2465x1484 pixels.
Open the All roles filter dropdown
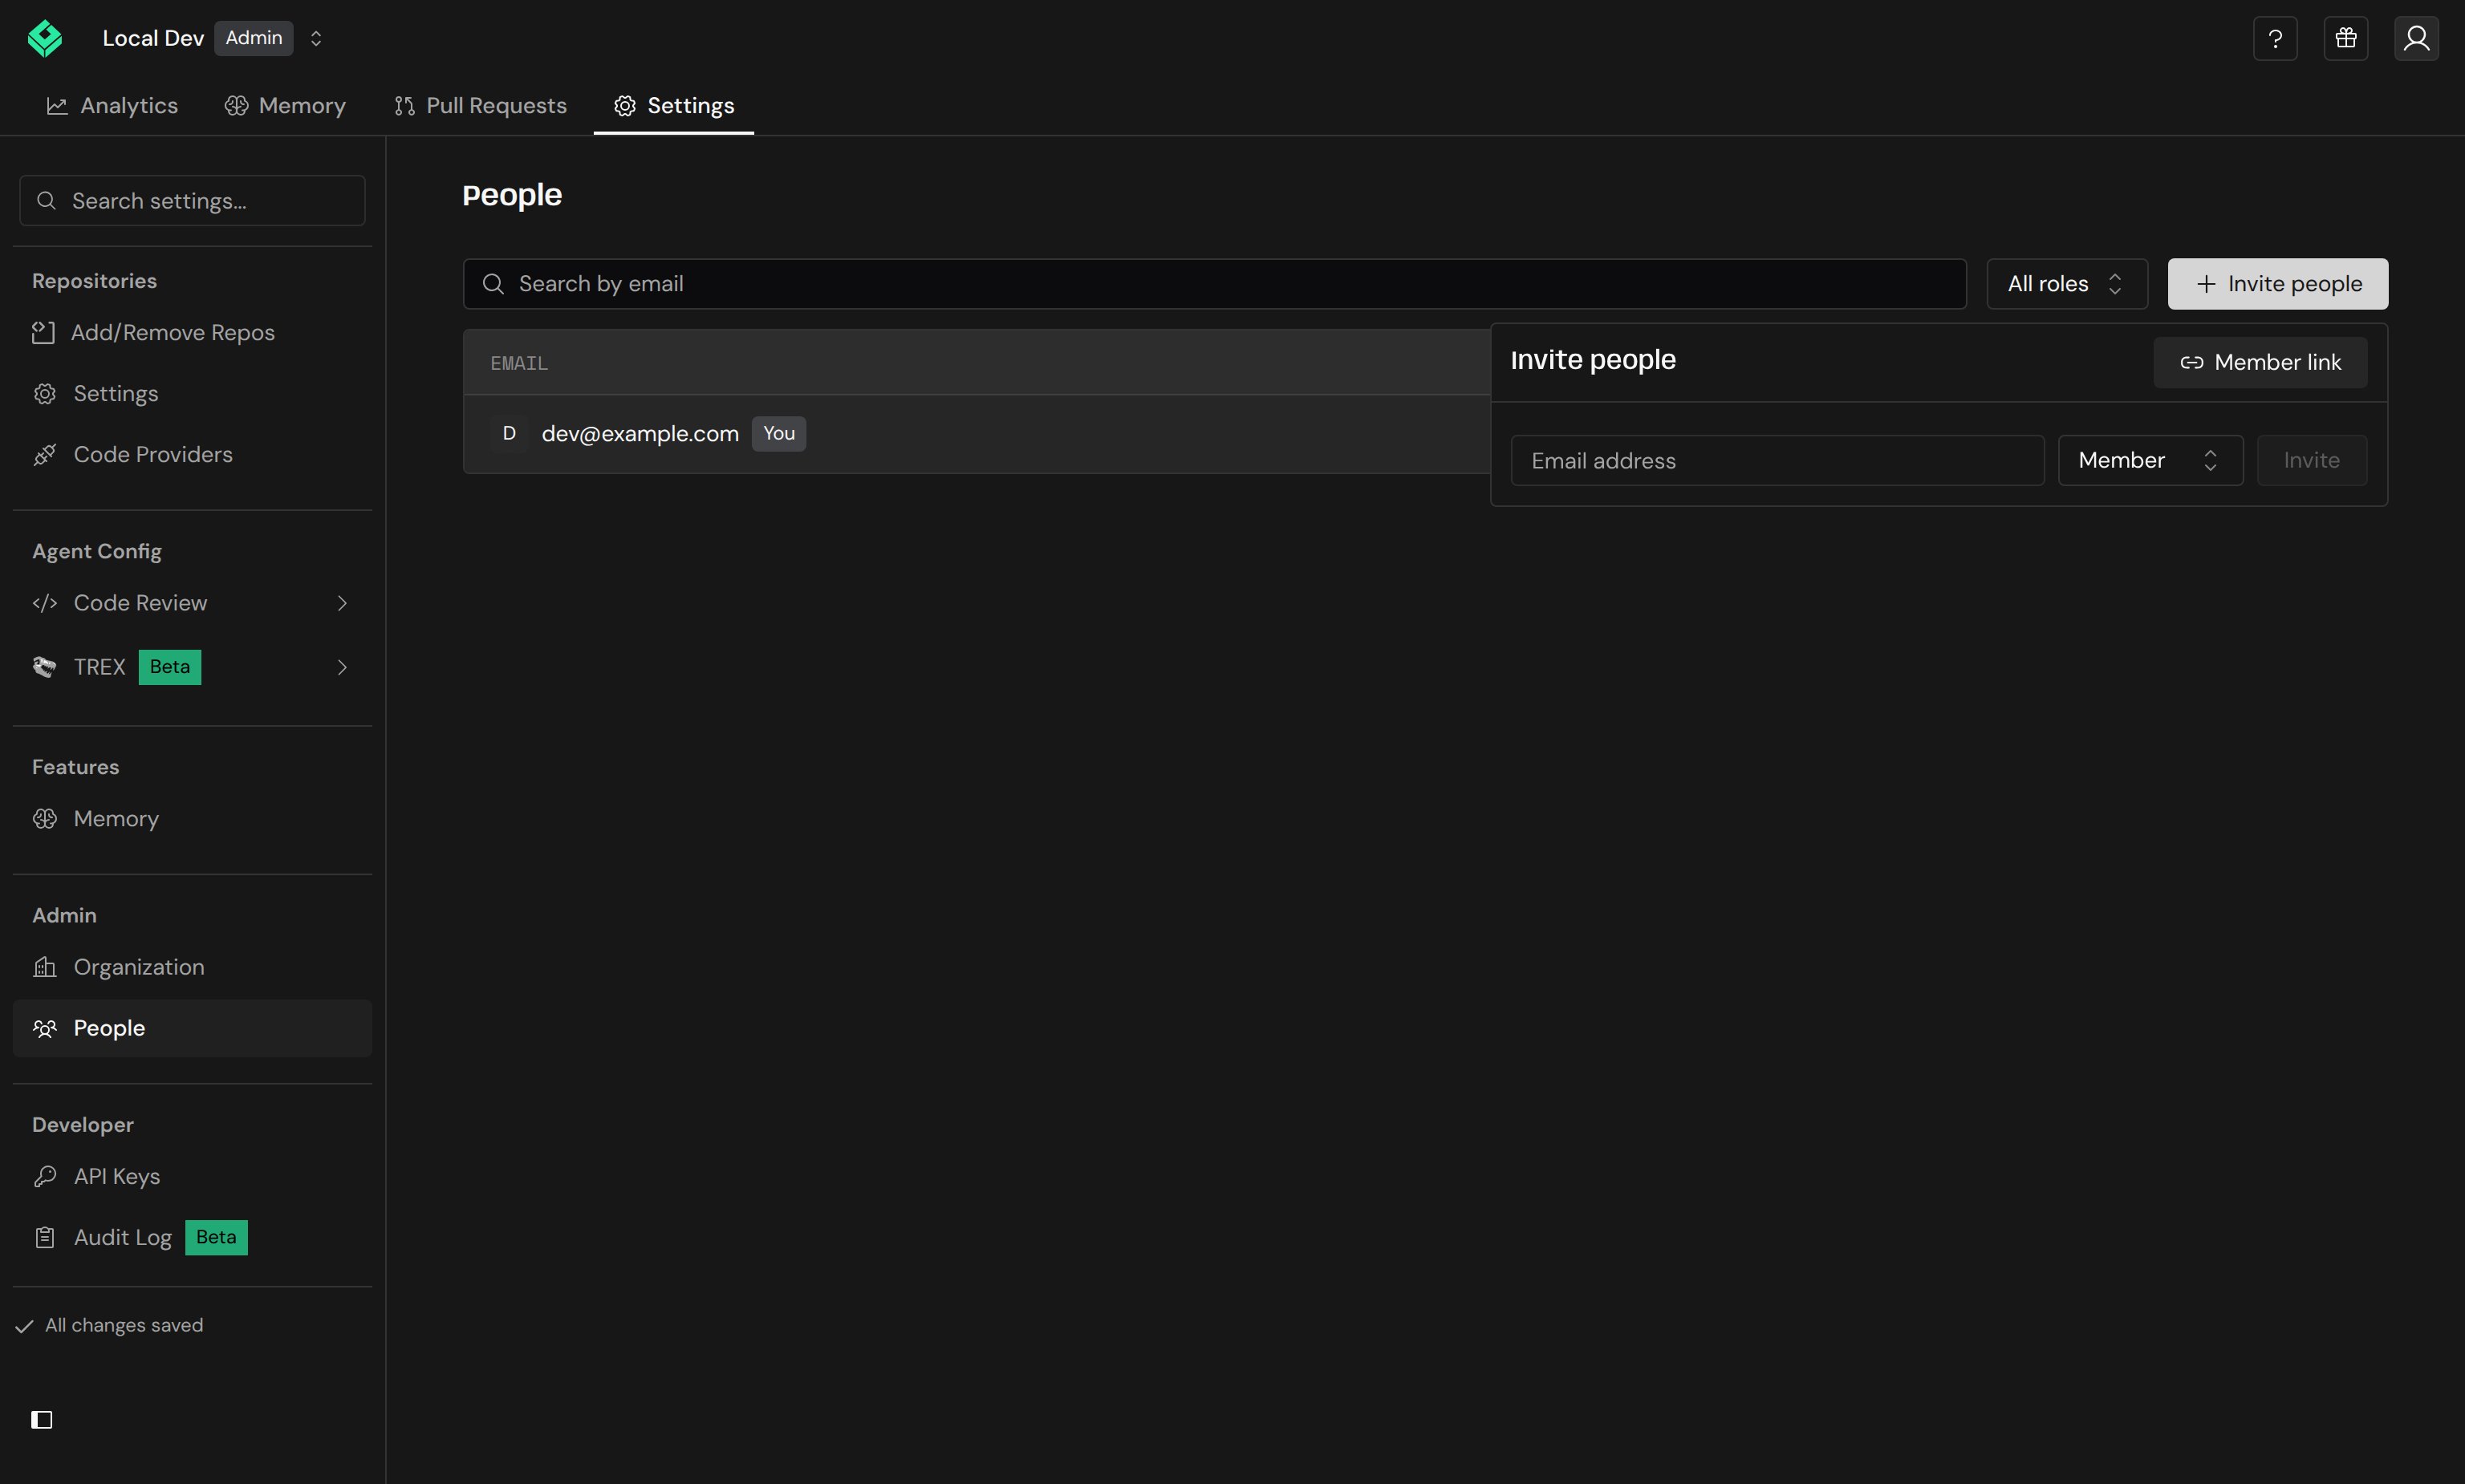click(2067, 284)
